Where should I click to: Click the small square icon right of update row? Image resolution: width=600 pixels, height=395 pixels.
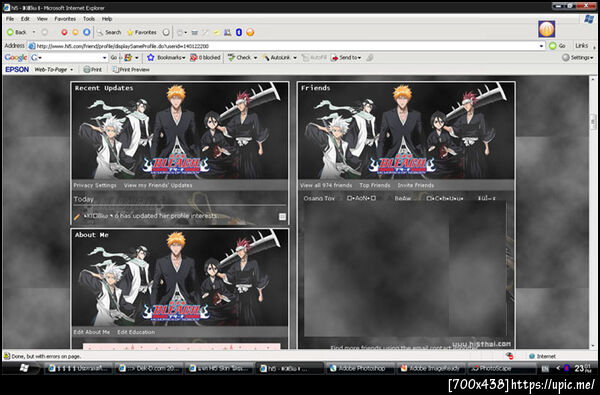[282, 217]
